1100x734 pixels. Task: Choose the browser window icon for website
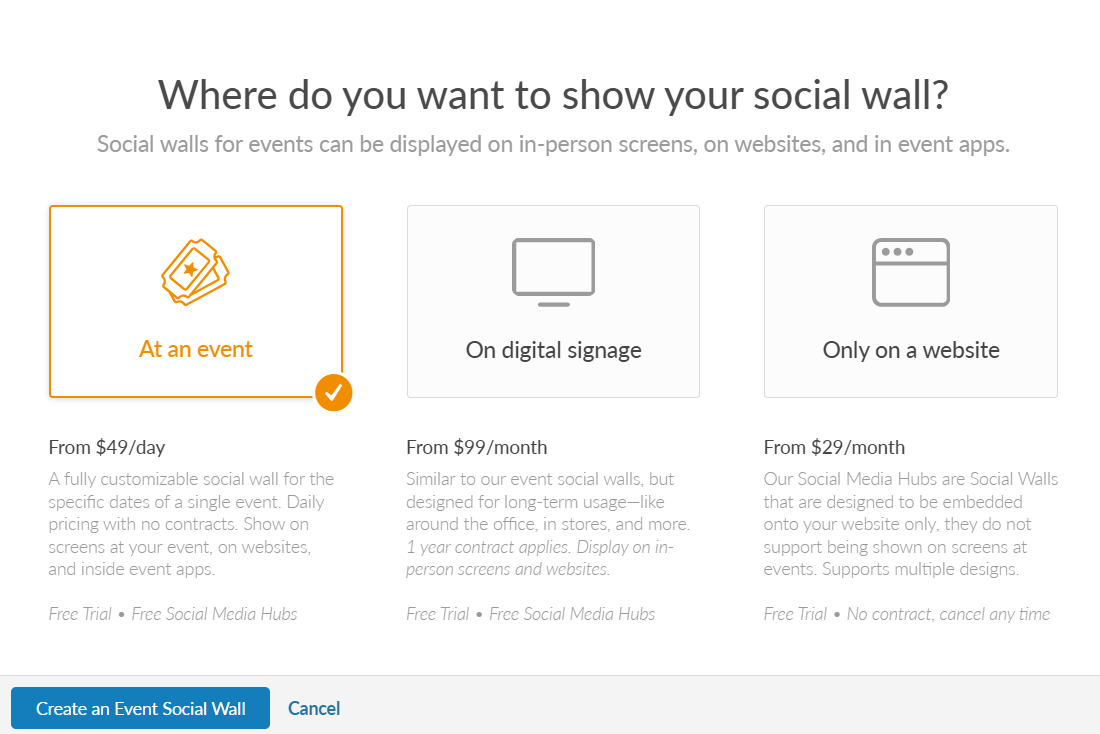click(x=911, y=272)
